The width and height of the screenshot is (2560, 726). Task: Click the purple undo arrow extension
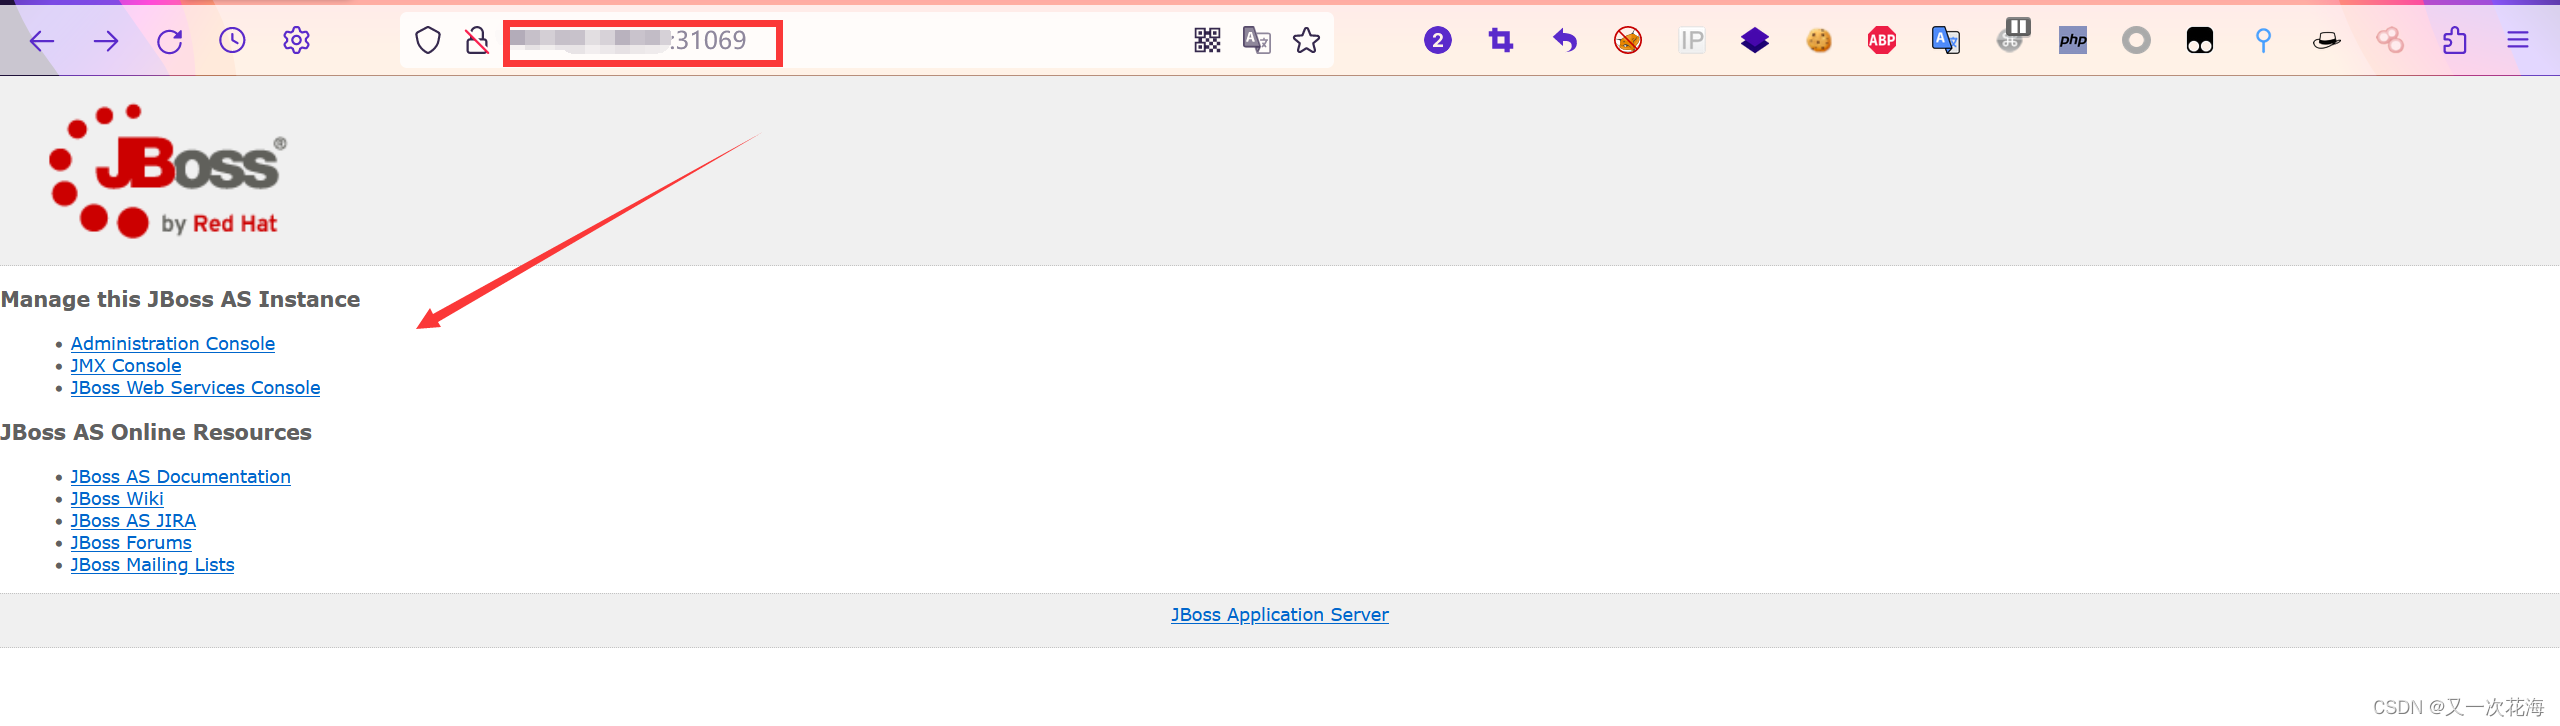tap(1564, 40)
